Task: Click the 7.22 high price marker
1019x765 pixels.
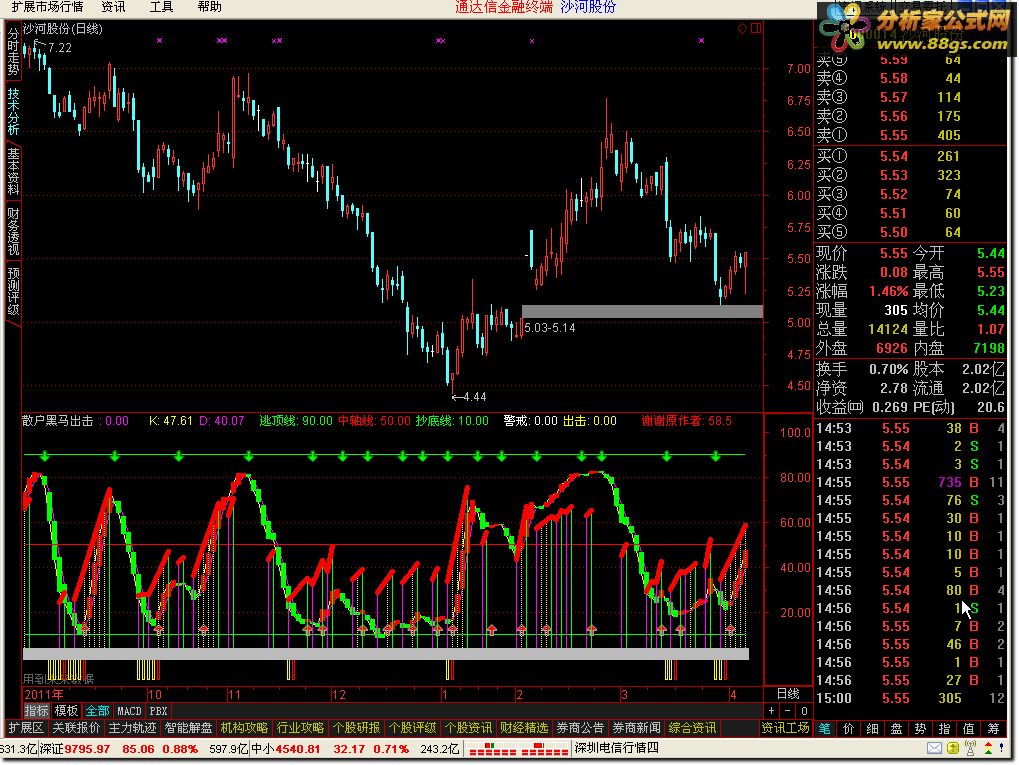Action: (x=60, y=47)
